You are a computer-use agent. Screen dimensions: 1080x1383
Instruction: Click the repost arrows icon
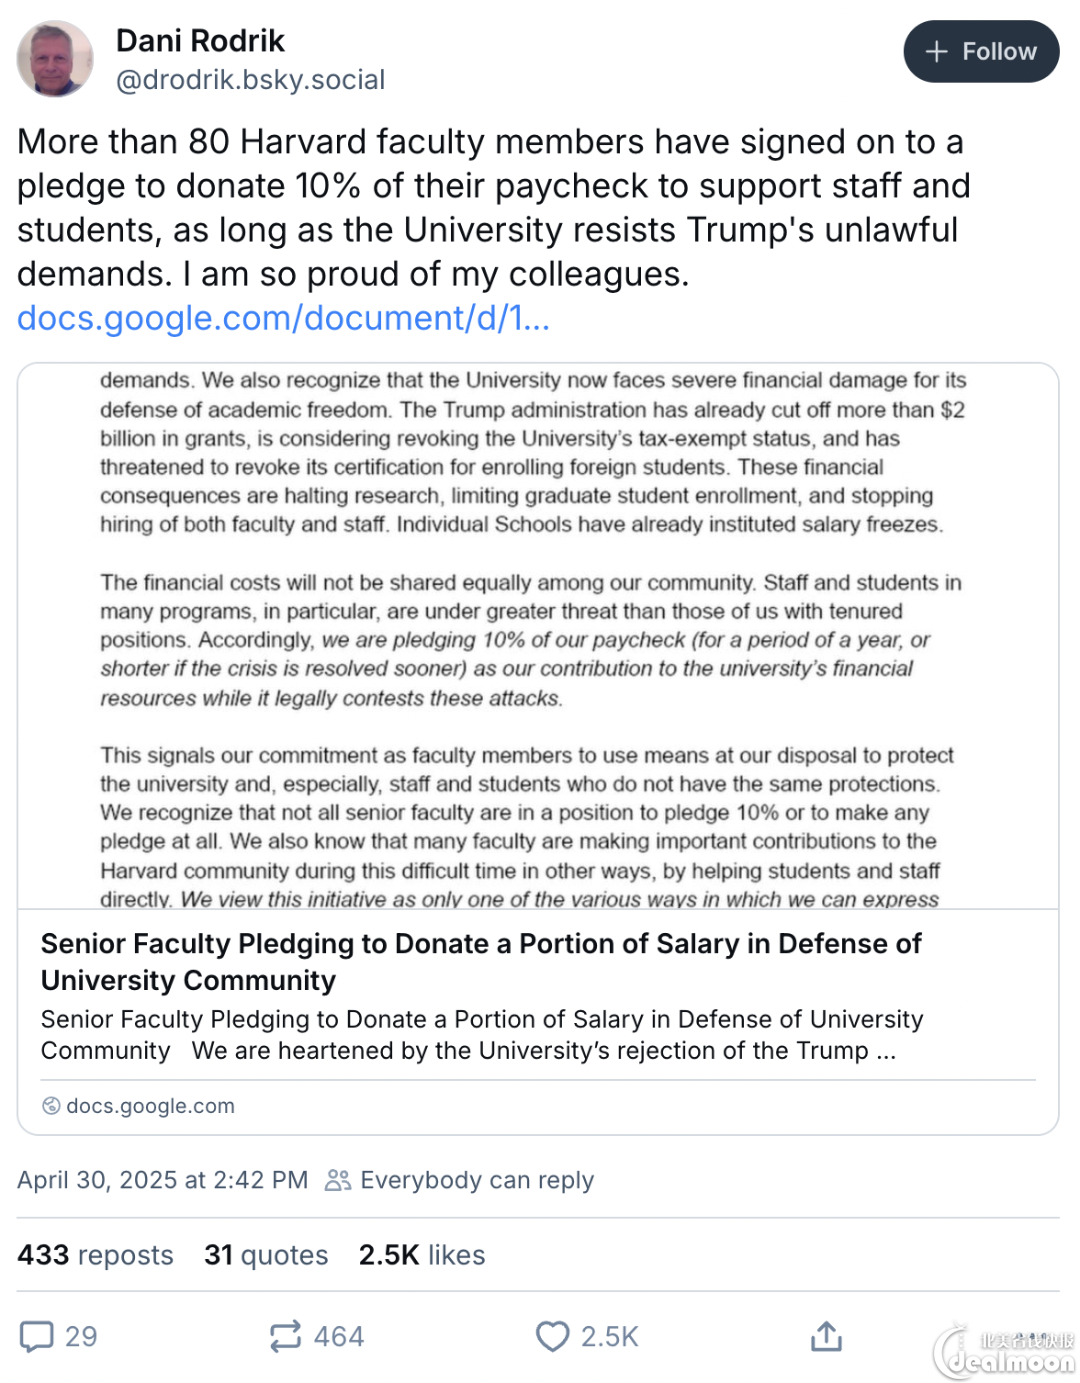[285, 1336]
